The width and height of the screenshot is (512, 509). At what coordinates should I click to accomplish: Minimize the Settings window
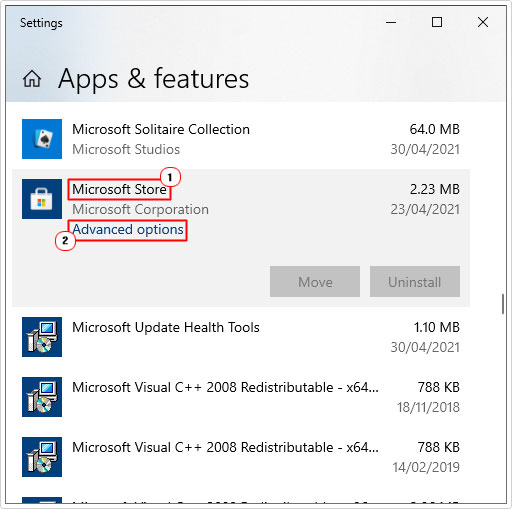tap(391, 23)
